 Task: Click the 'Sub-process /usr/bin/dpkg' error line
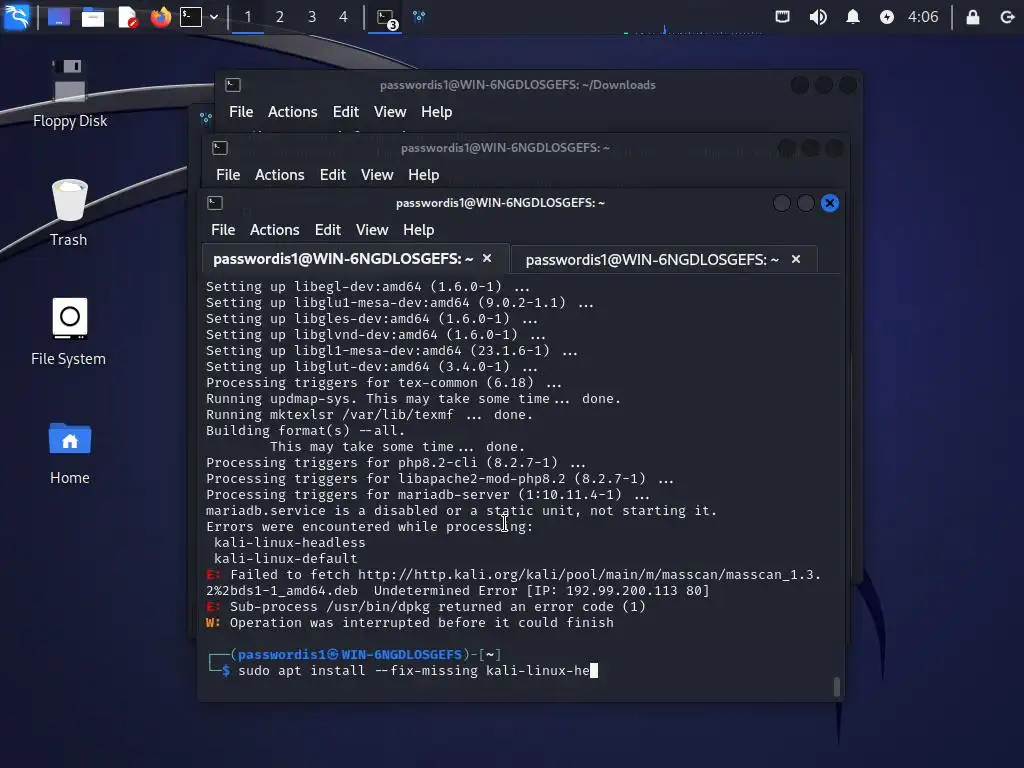pos(426,607)
